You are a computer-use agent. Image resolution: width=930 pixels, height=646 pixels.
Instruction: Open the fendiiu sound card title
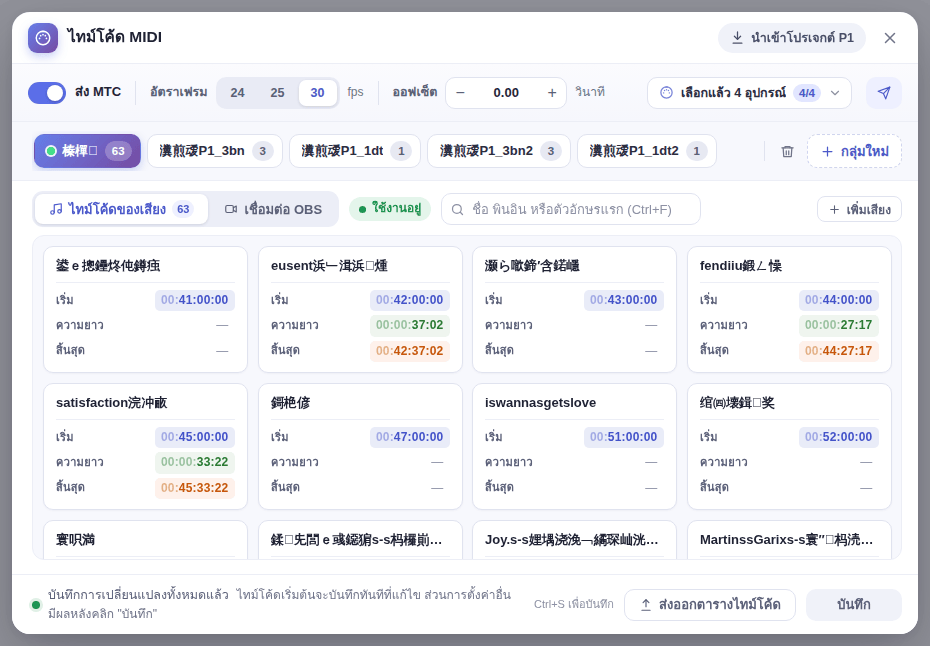point(741,266)
